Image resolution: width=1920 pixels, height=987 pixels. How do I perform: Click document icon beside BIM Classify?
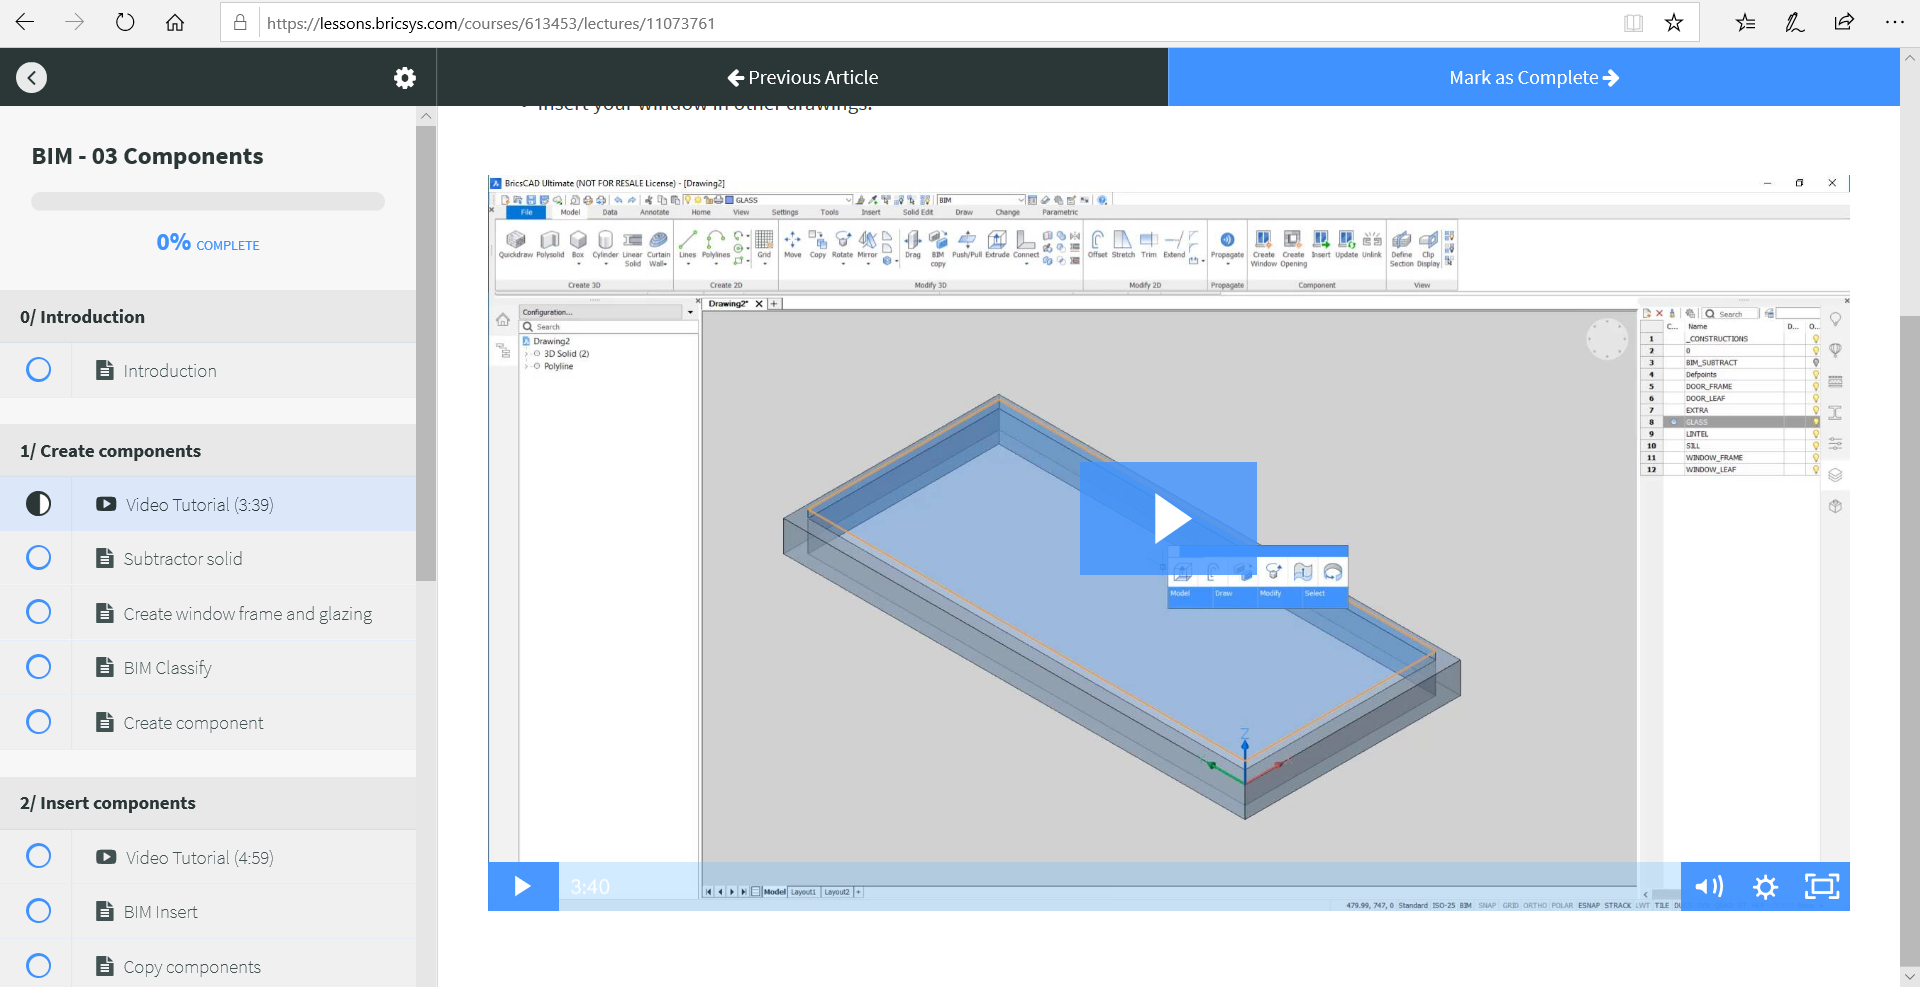tap(104, 667)
